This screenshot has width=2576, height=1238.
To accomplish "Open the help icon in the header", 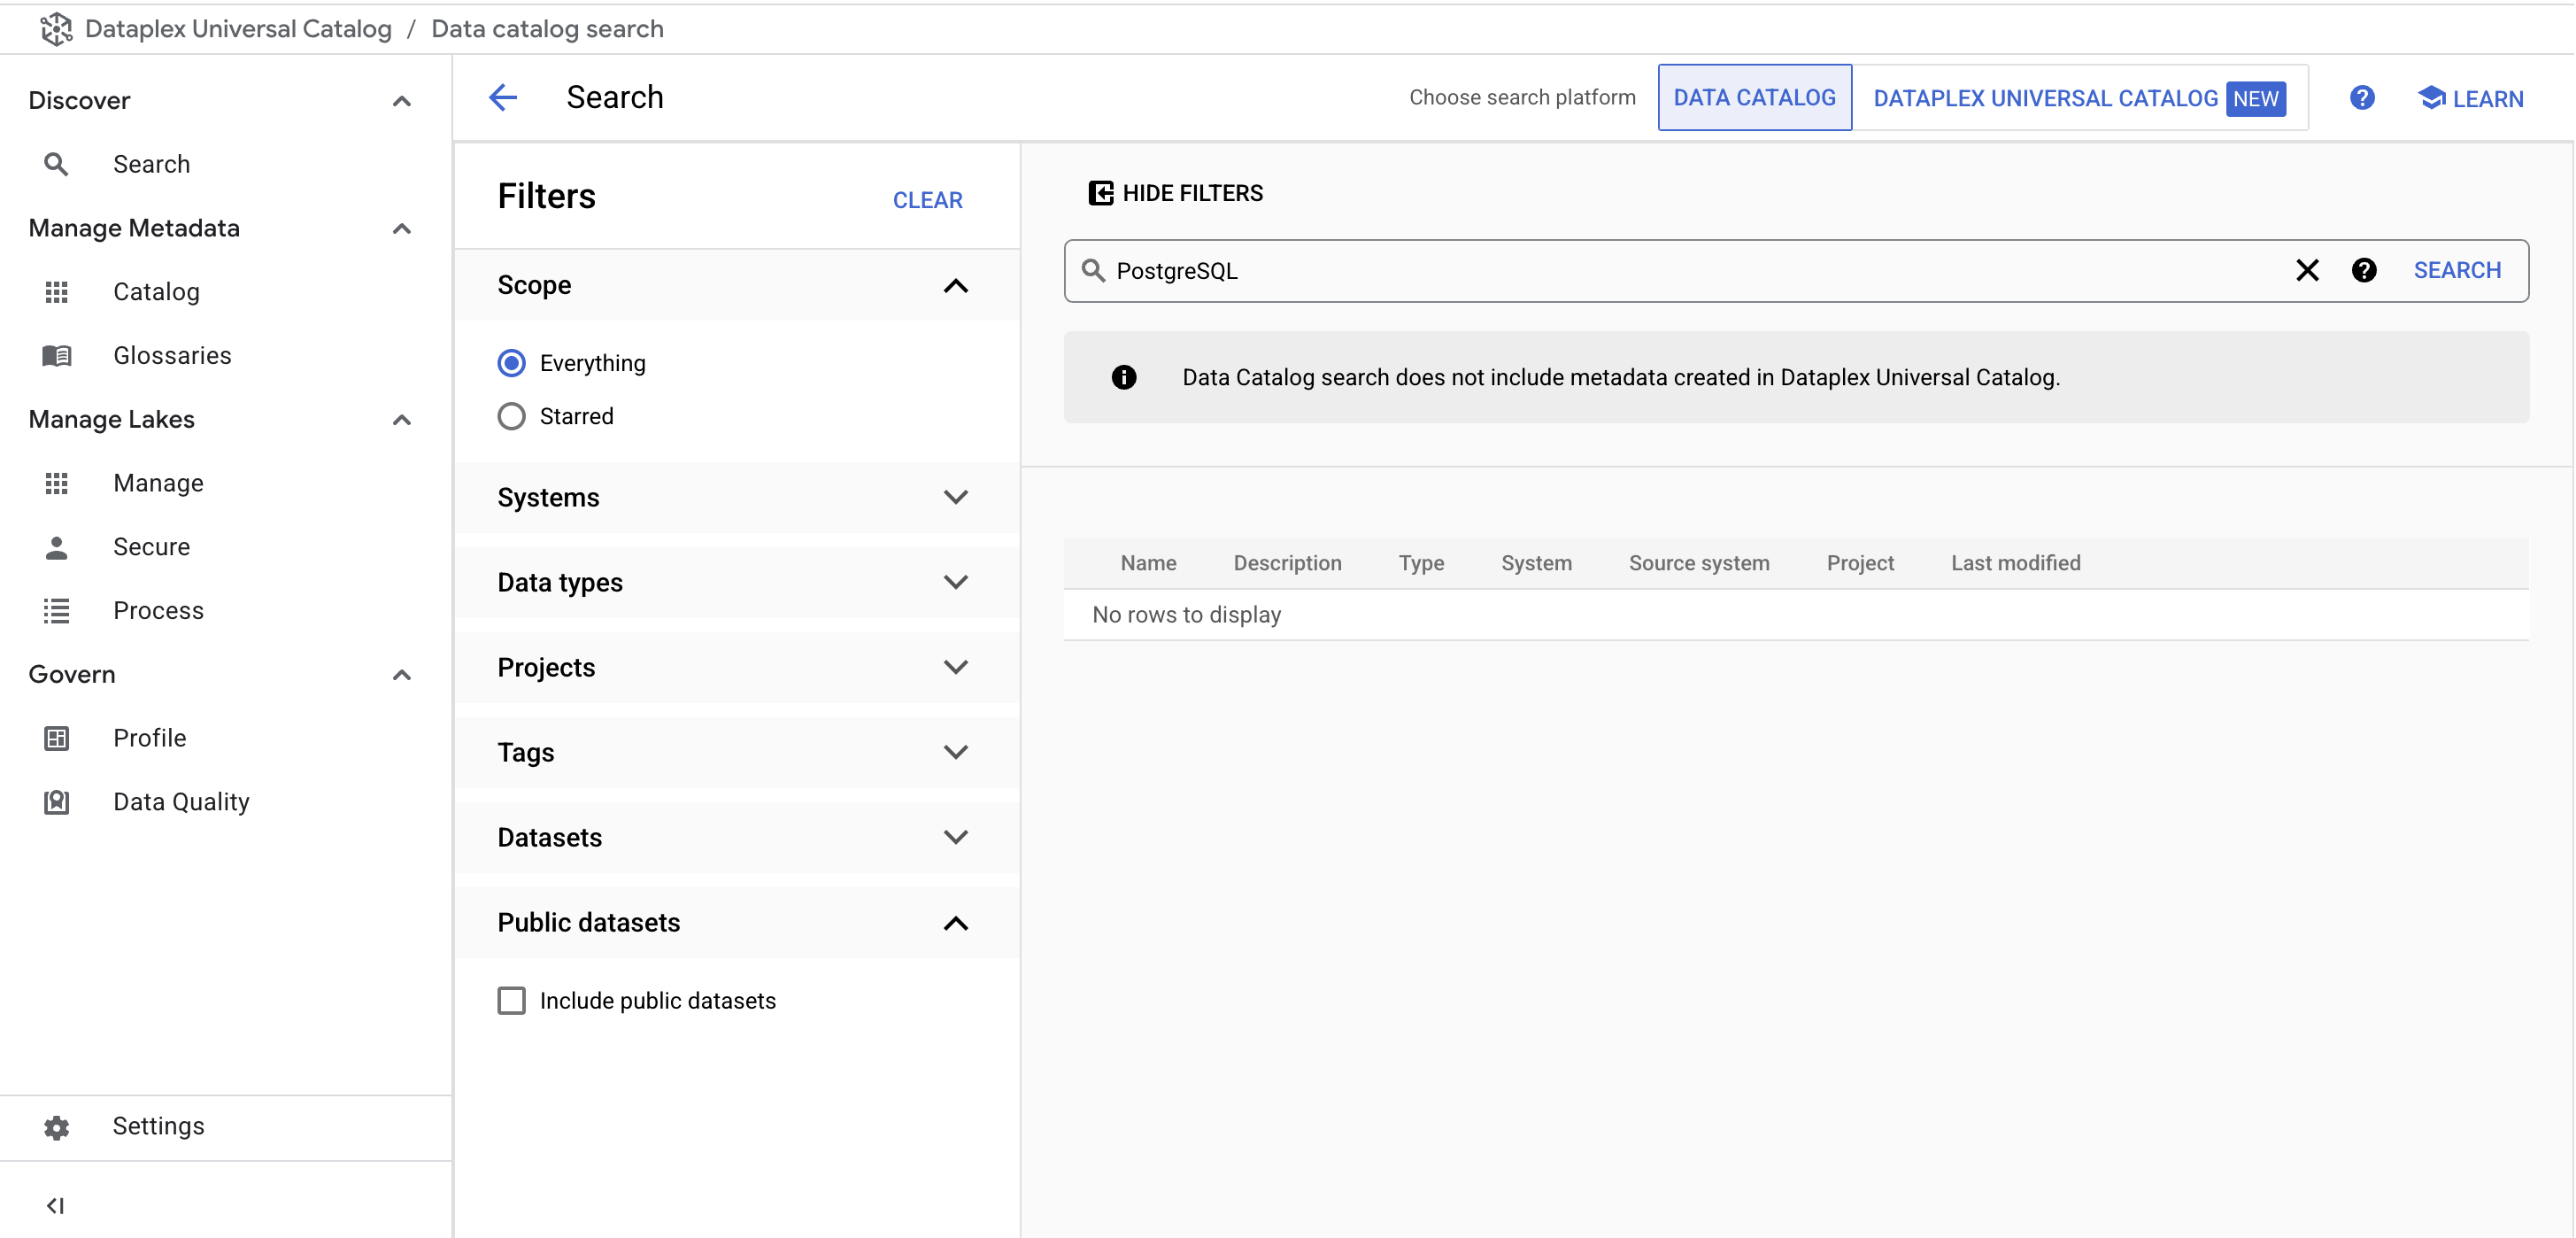I will pos(2362,98).
